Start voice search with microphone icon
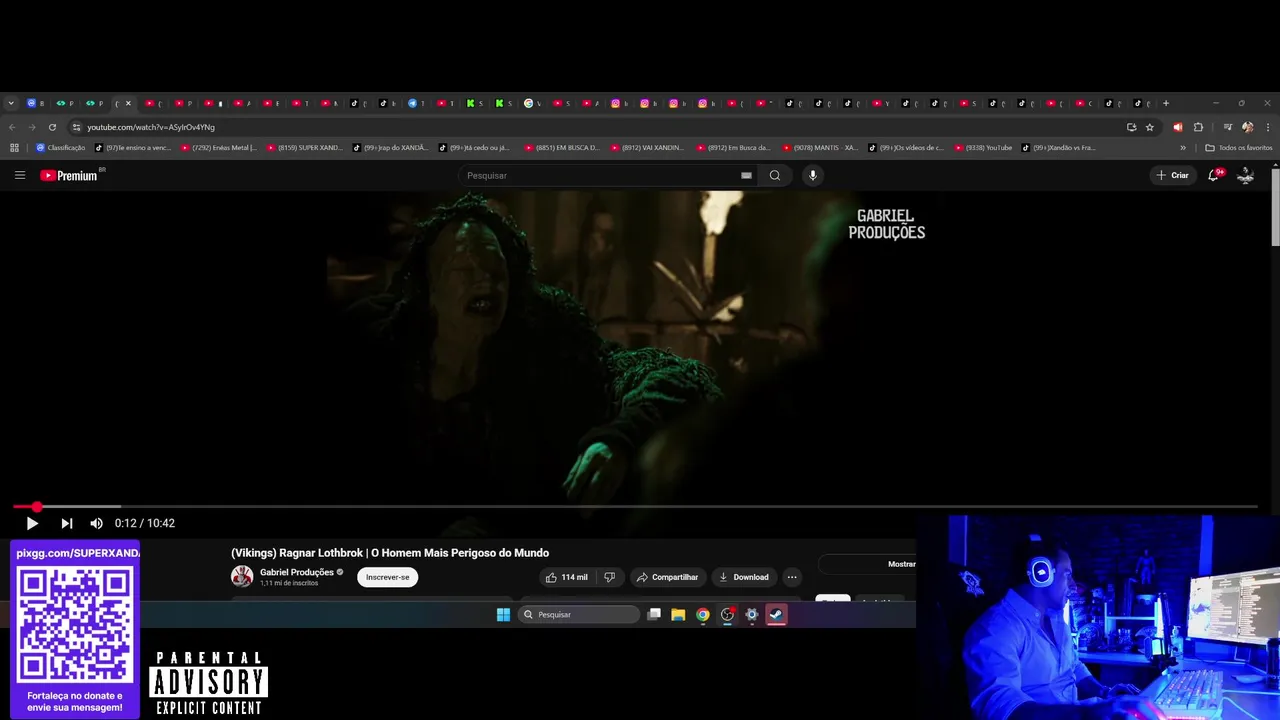The image size is (1280, 720). (x=812, y=175)
